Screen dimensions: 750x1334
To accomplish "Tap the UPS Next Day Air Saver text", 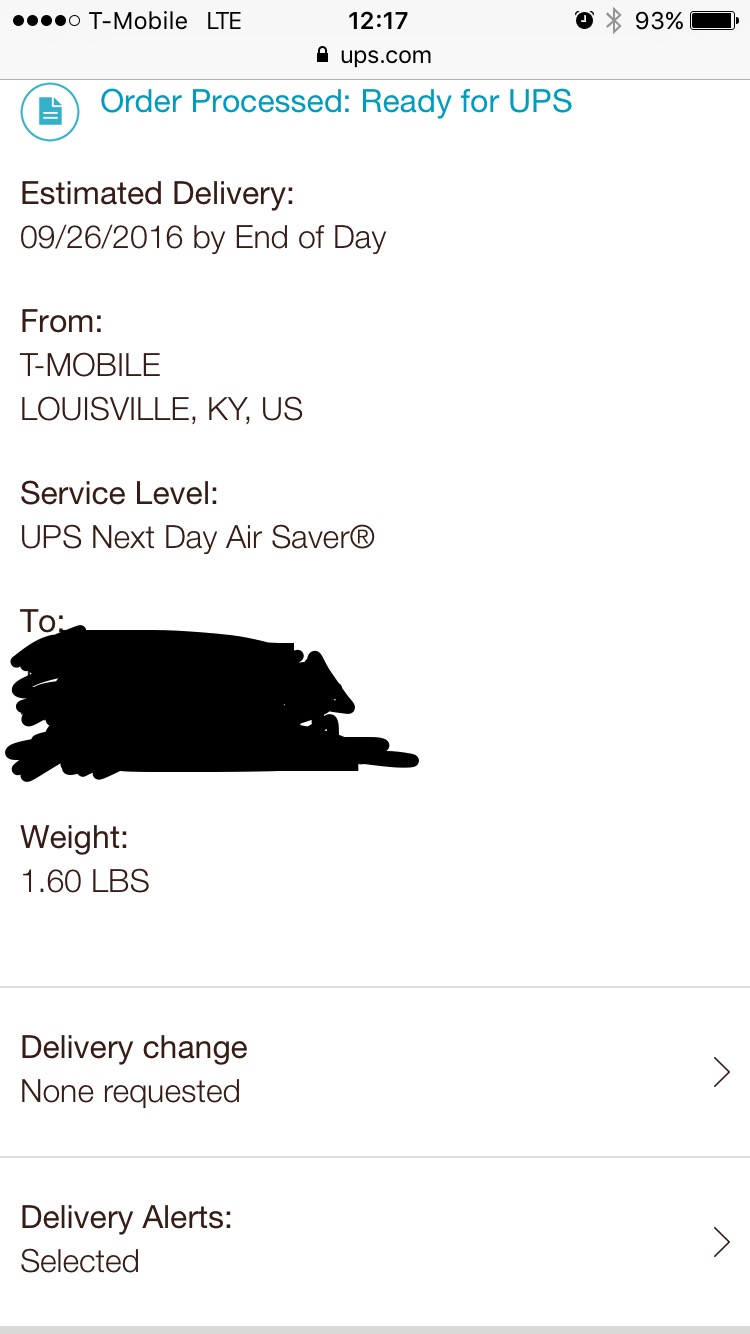I will 197,538.
